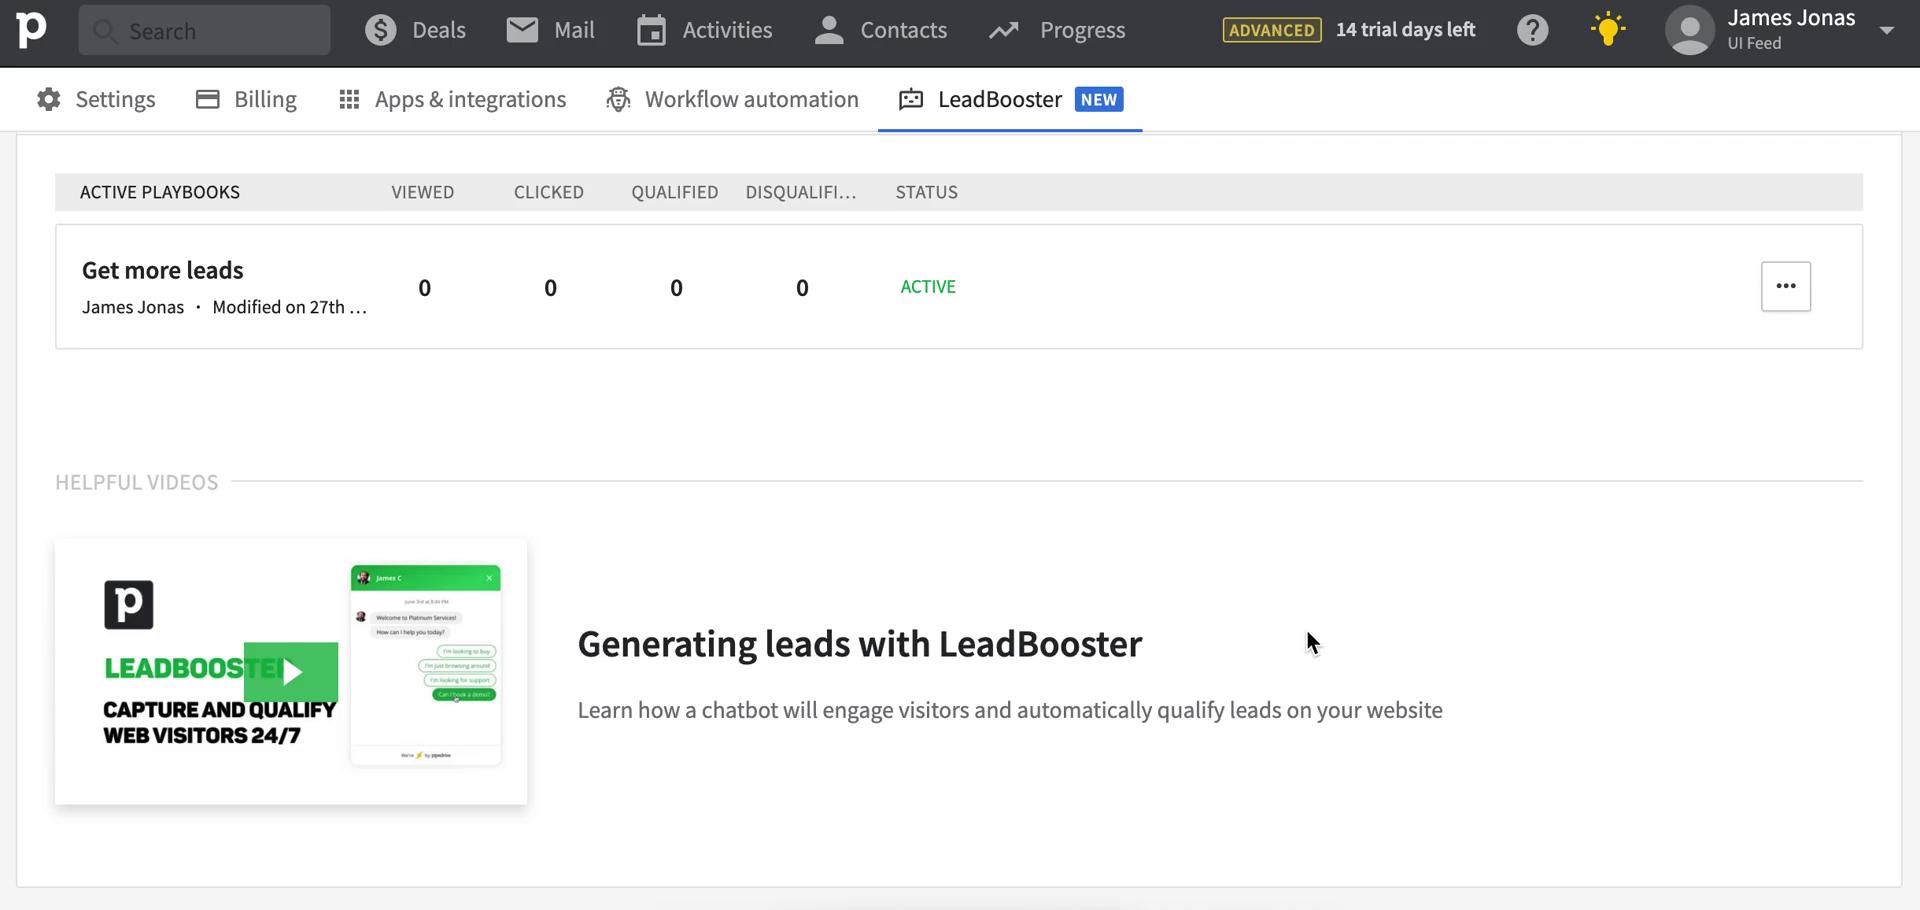Focus the Search input field
Viewport: 1920px width, 910px height.
click(x=204, y=30)
